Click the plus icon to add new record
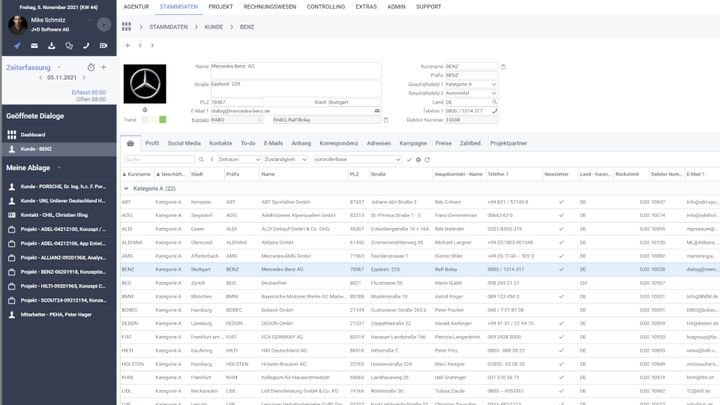The height and width of the screenshot is (405, 720). pos(128,45)
